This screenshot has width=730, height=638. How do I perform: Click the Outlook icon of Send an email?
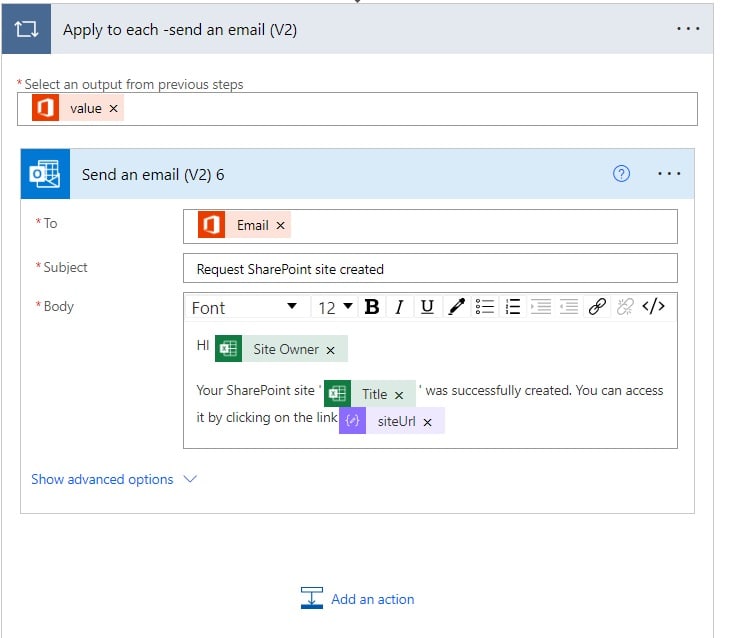[45, 174]
